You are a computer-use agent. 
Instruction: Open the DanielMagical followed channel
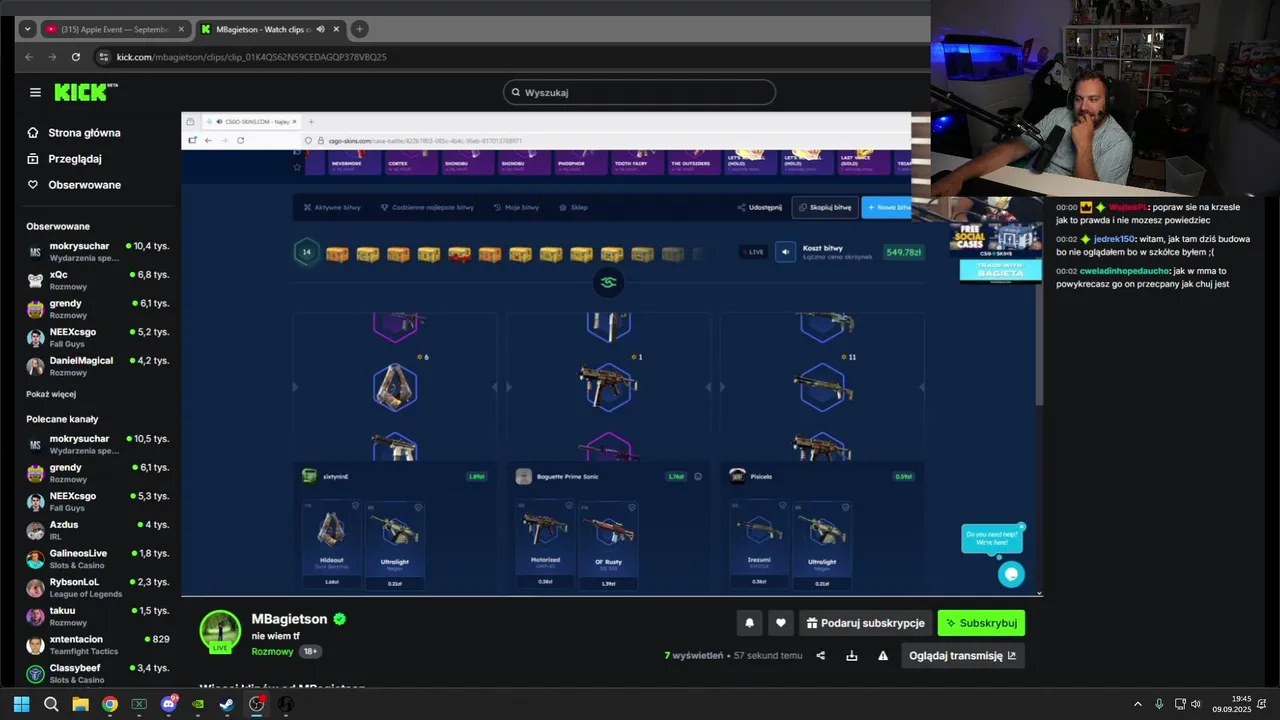[97, 365]
